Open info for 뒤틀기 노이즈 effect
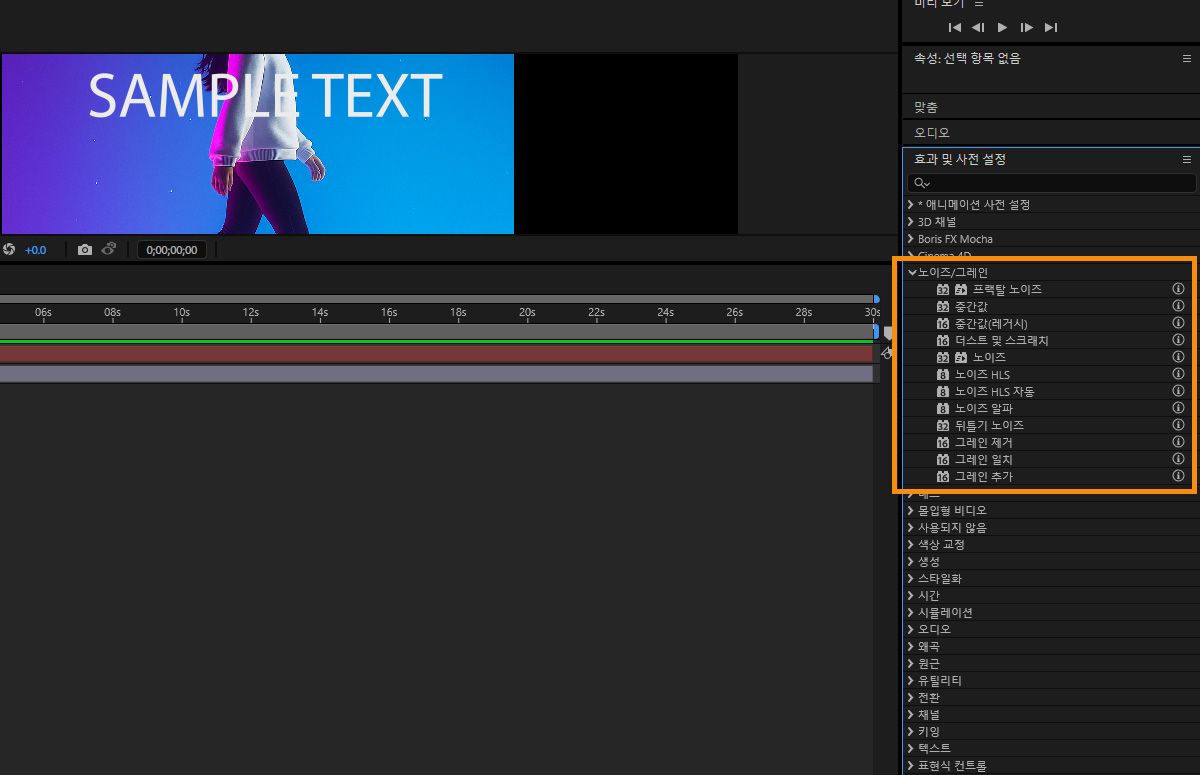1200x775 pixels. 1178,425
